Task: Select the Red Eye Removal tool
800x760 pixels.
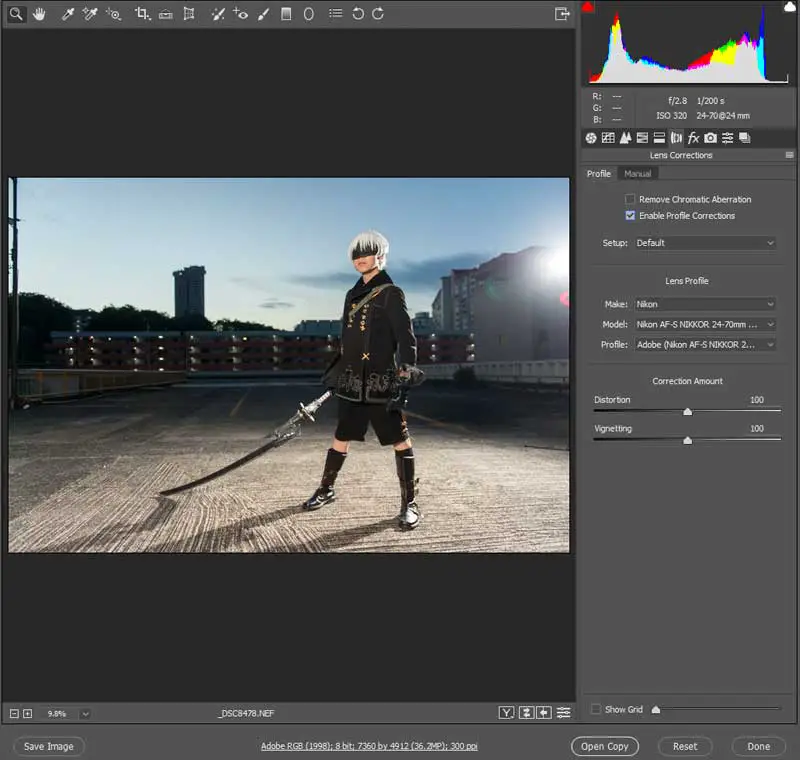Action: [240, 14]
